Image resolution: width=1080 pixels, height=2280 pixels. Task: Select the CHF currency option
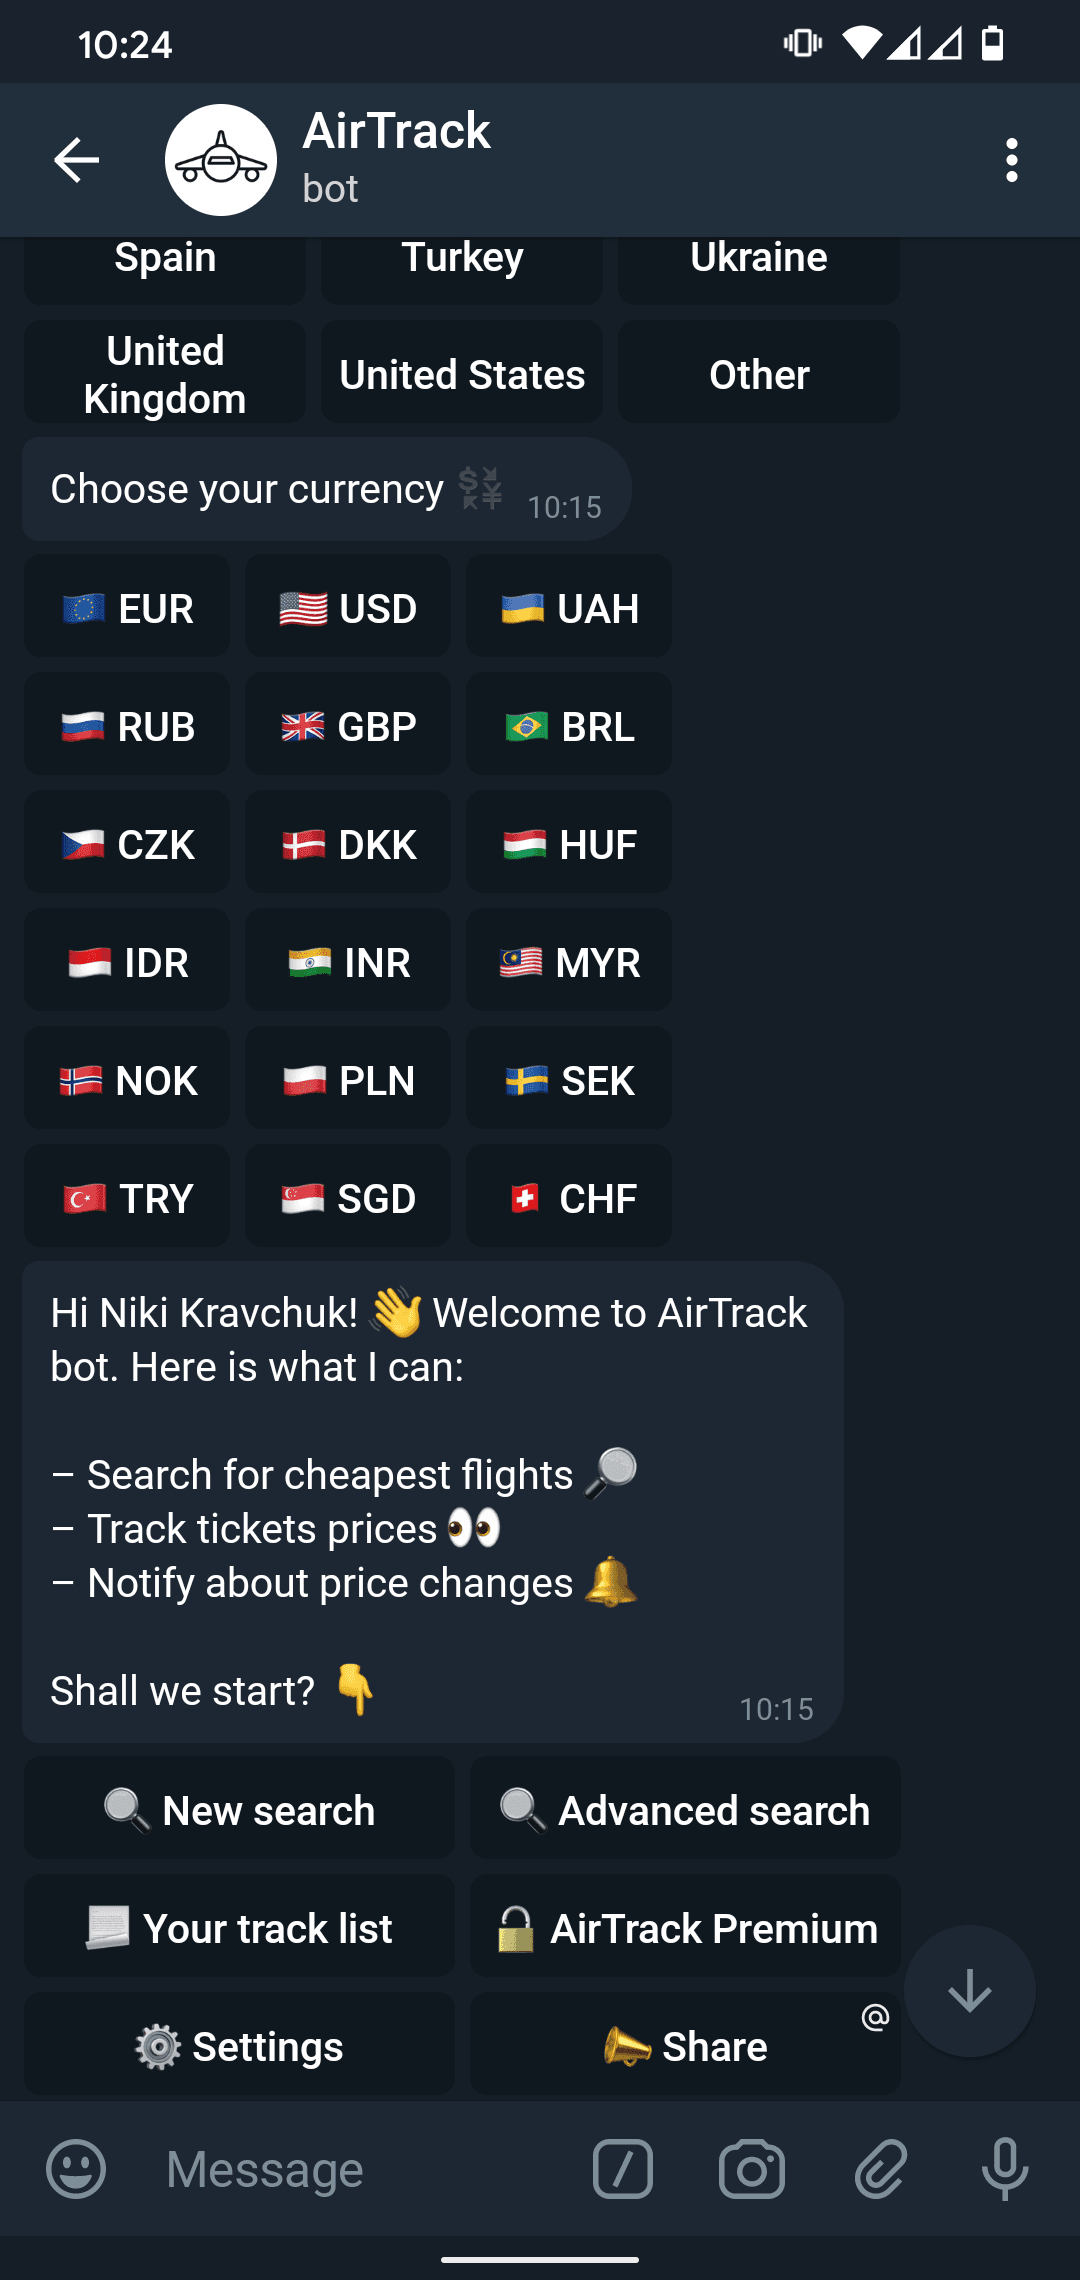coord(569,1197)
